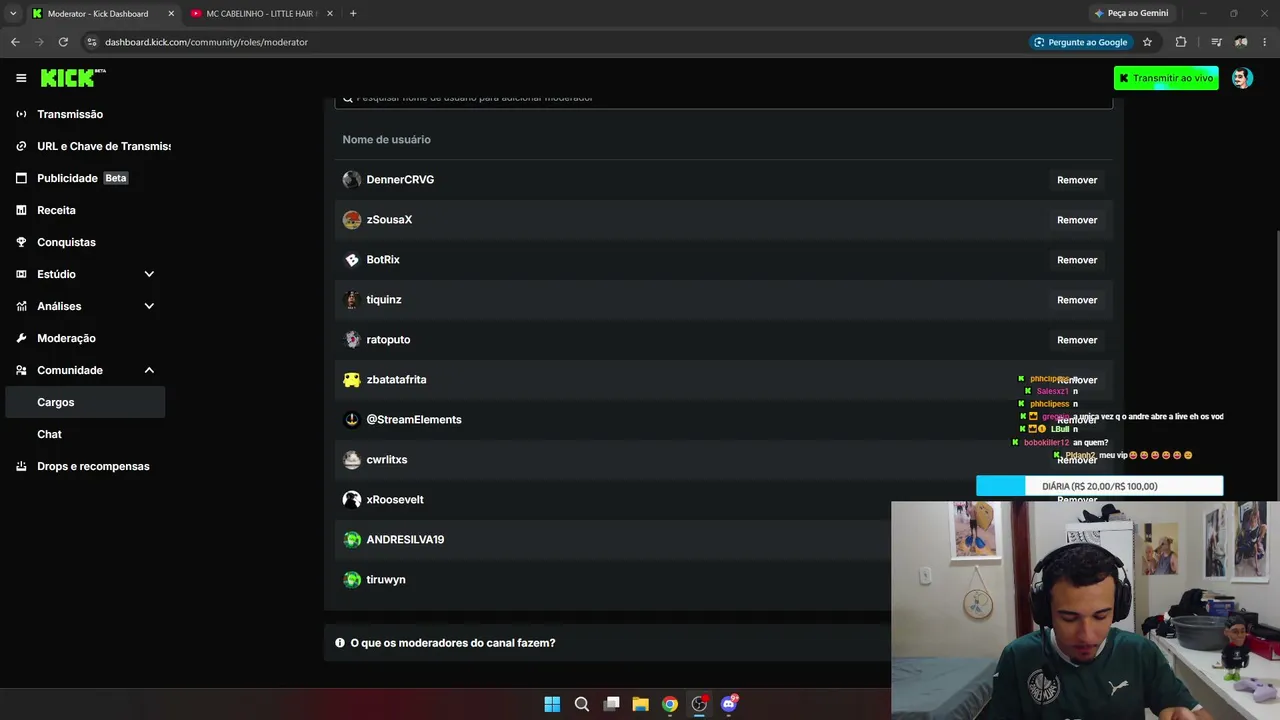This screenshot has width=1280, height=720.
Task: Open the tab search dropdown
Action: point(13,13)
